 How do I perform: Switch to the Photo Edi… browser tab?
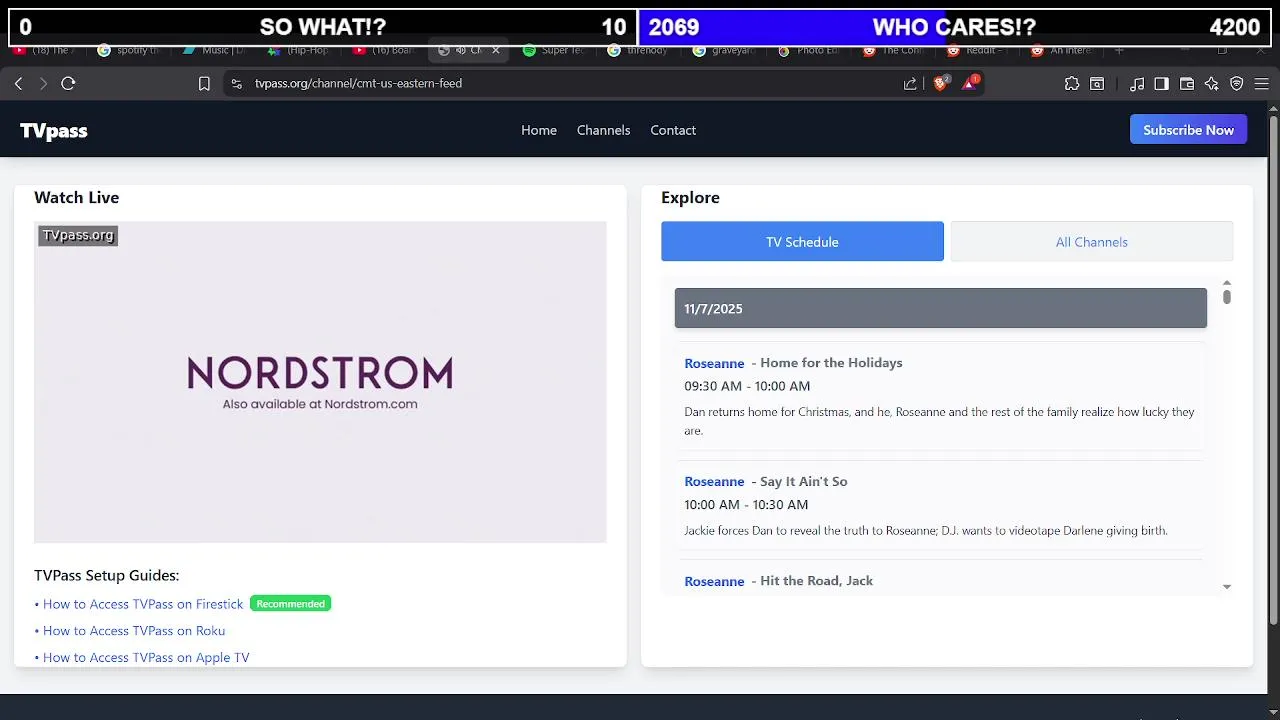[x=810, y=50]
